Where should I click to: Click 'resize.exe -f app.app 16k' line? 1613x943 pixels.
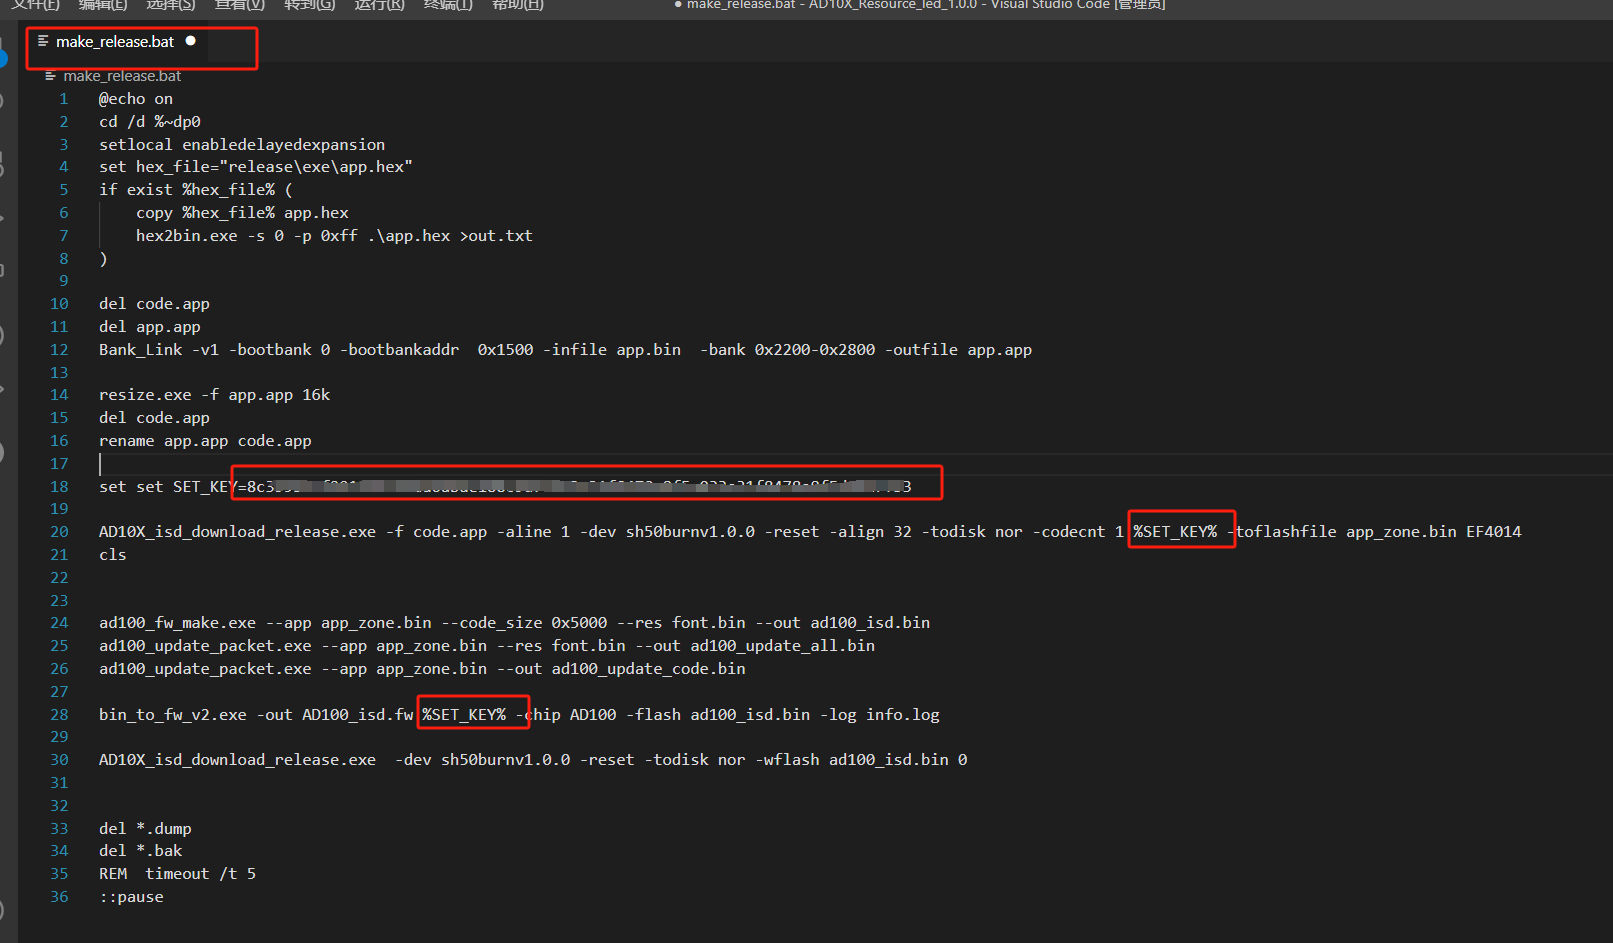pos(214,395)
